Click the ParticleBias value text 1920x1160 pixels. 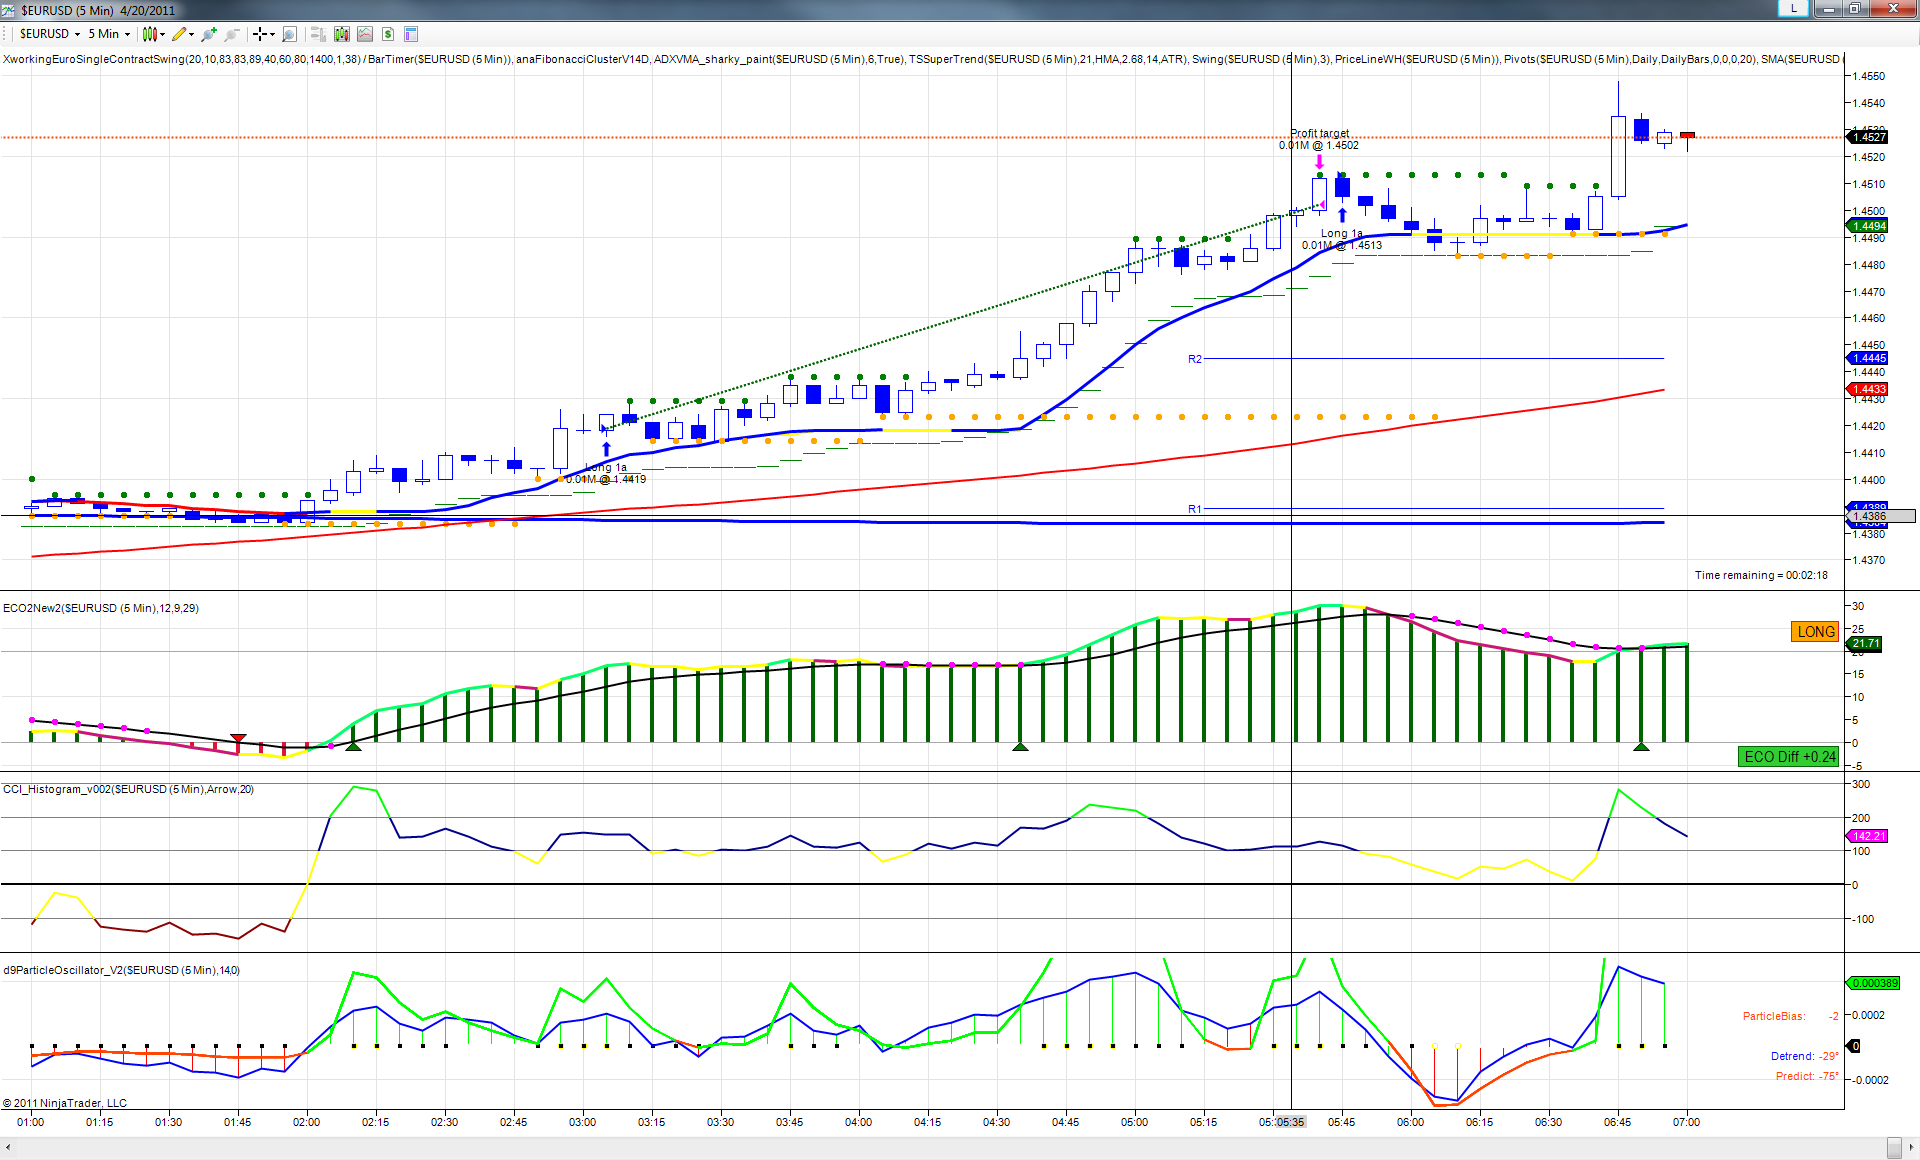(x=1791, y=1016)
